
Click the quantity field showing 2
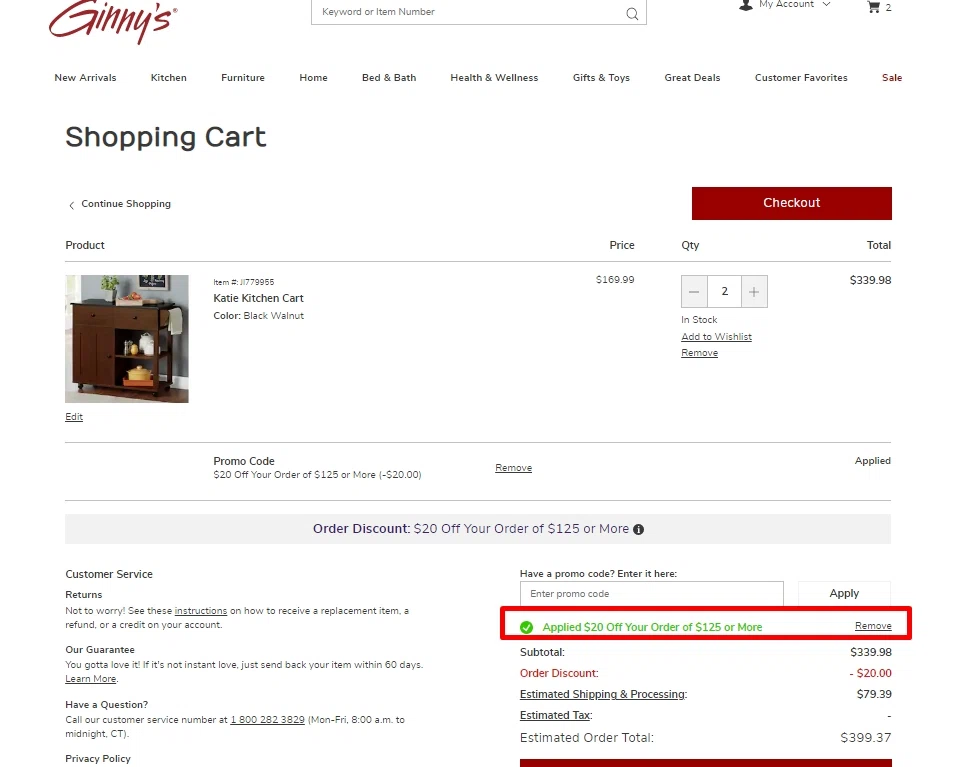pyautogui.click(x=724, y=292)
